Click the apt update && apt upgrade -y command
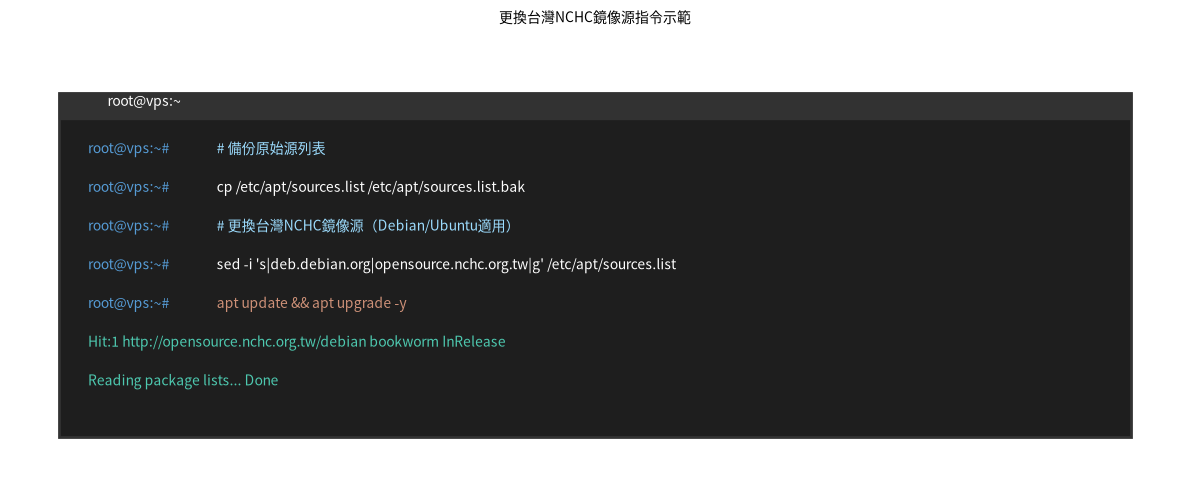The height and width of the screenshot is (490, 1190). click(x=312, y=303)
